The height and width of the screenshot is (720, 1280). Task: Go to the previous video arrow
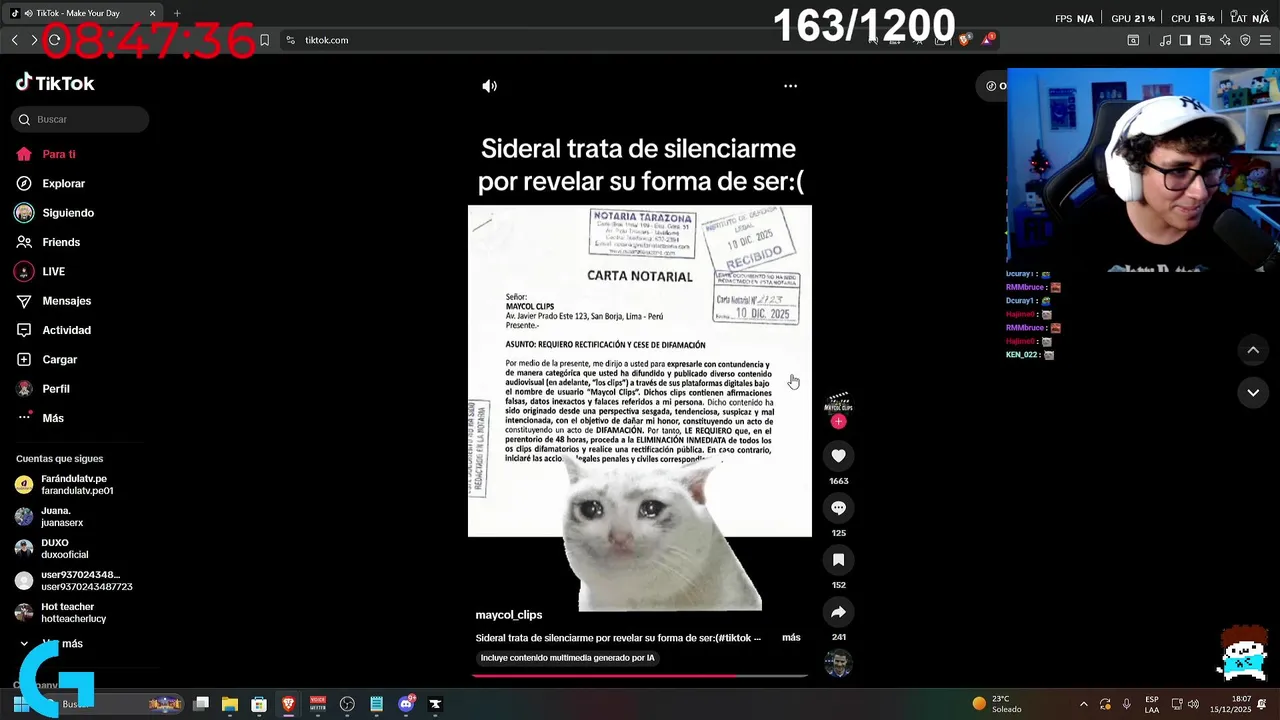(x=1253, y=350)
